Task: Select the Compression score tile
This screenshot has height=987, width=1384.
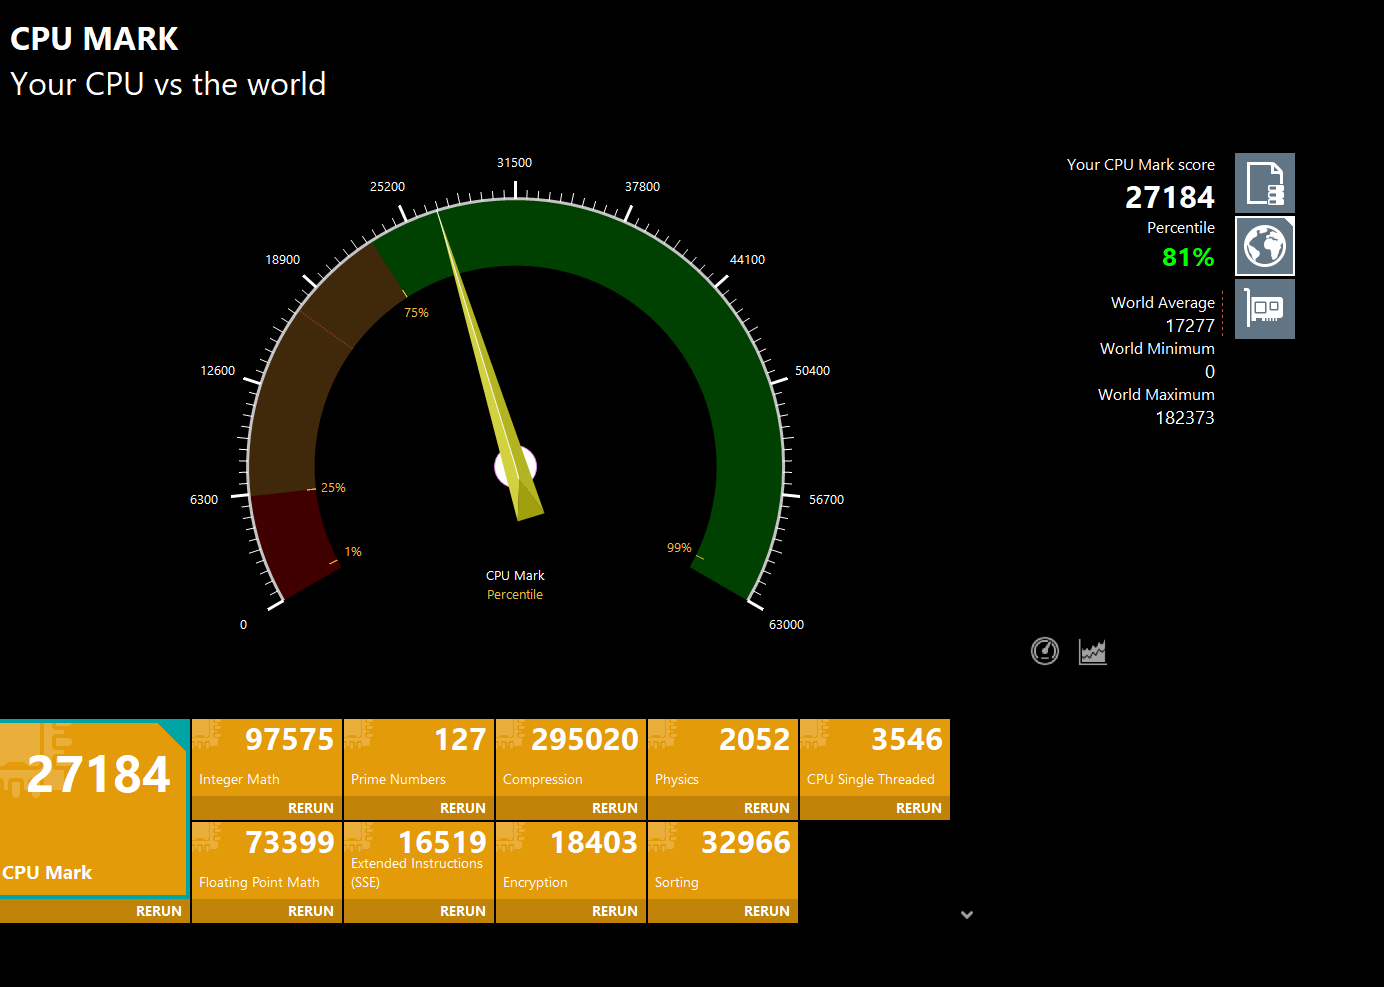Action: [x=571, y=757]
